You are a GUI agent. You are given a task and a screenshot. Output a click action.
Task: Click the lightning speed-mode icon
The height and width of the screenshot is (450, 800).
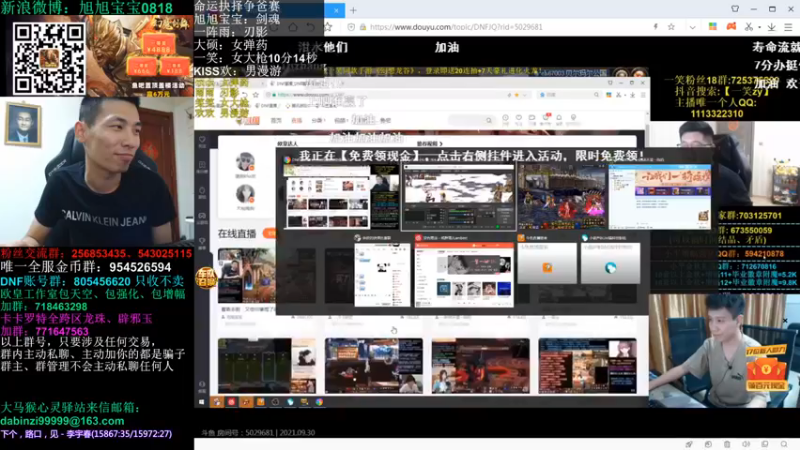click(x=656, y=27)
